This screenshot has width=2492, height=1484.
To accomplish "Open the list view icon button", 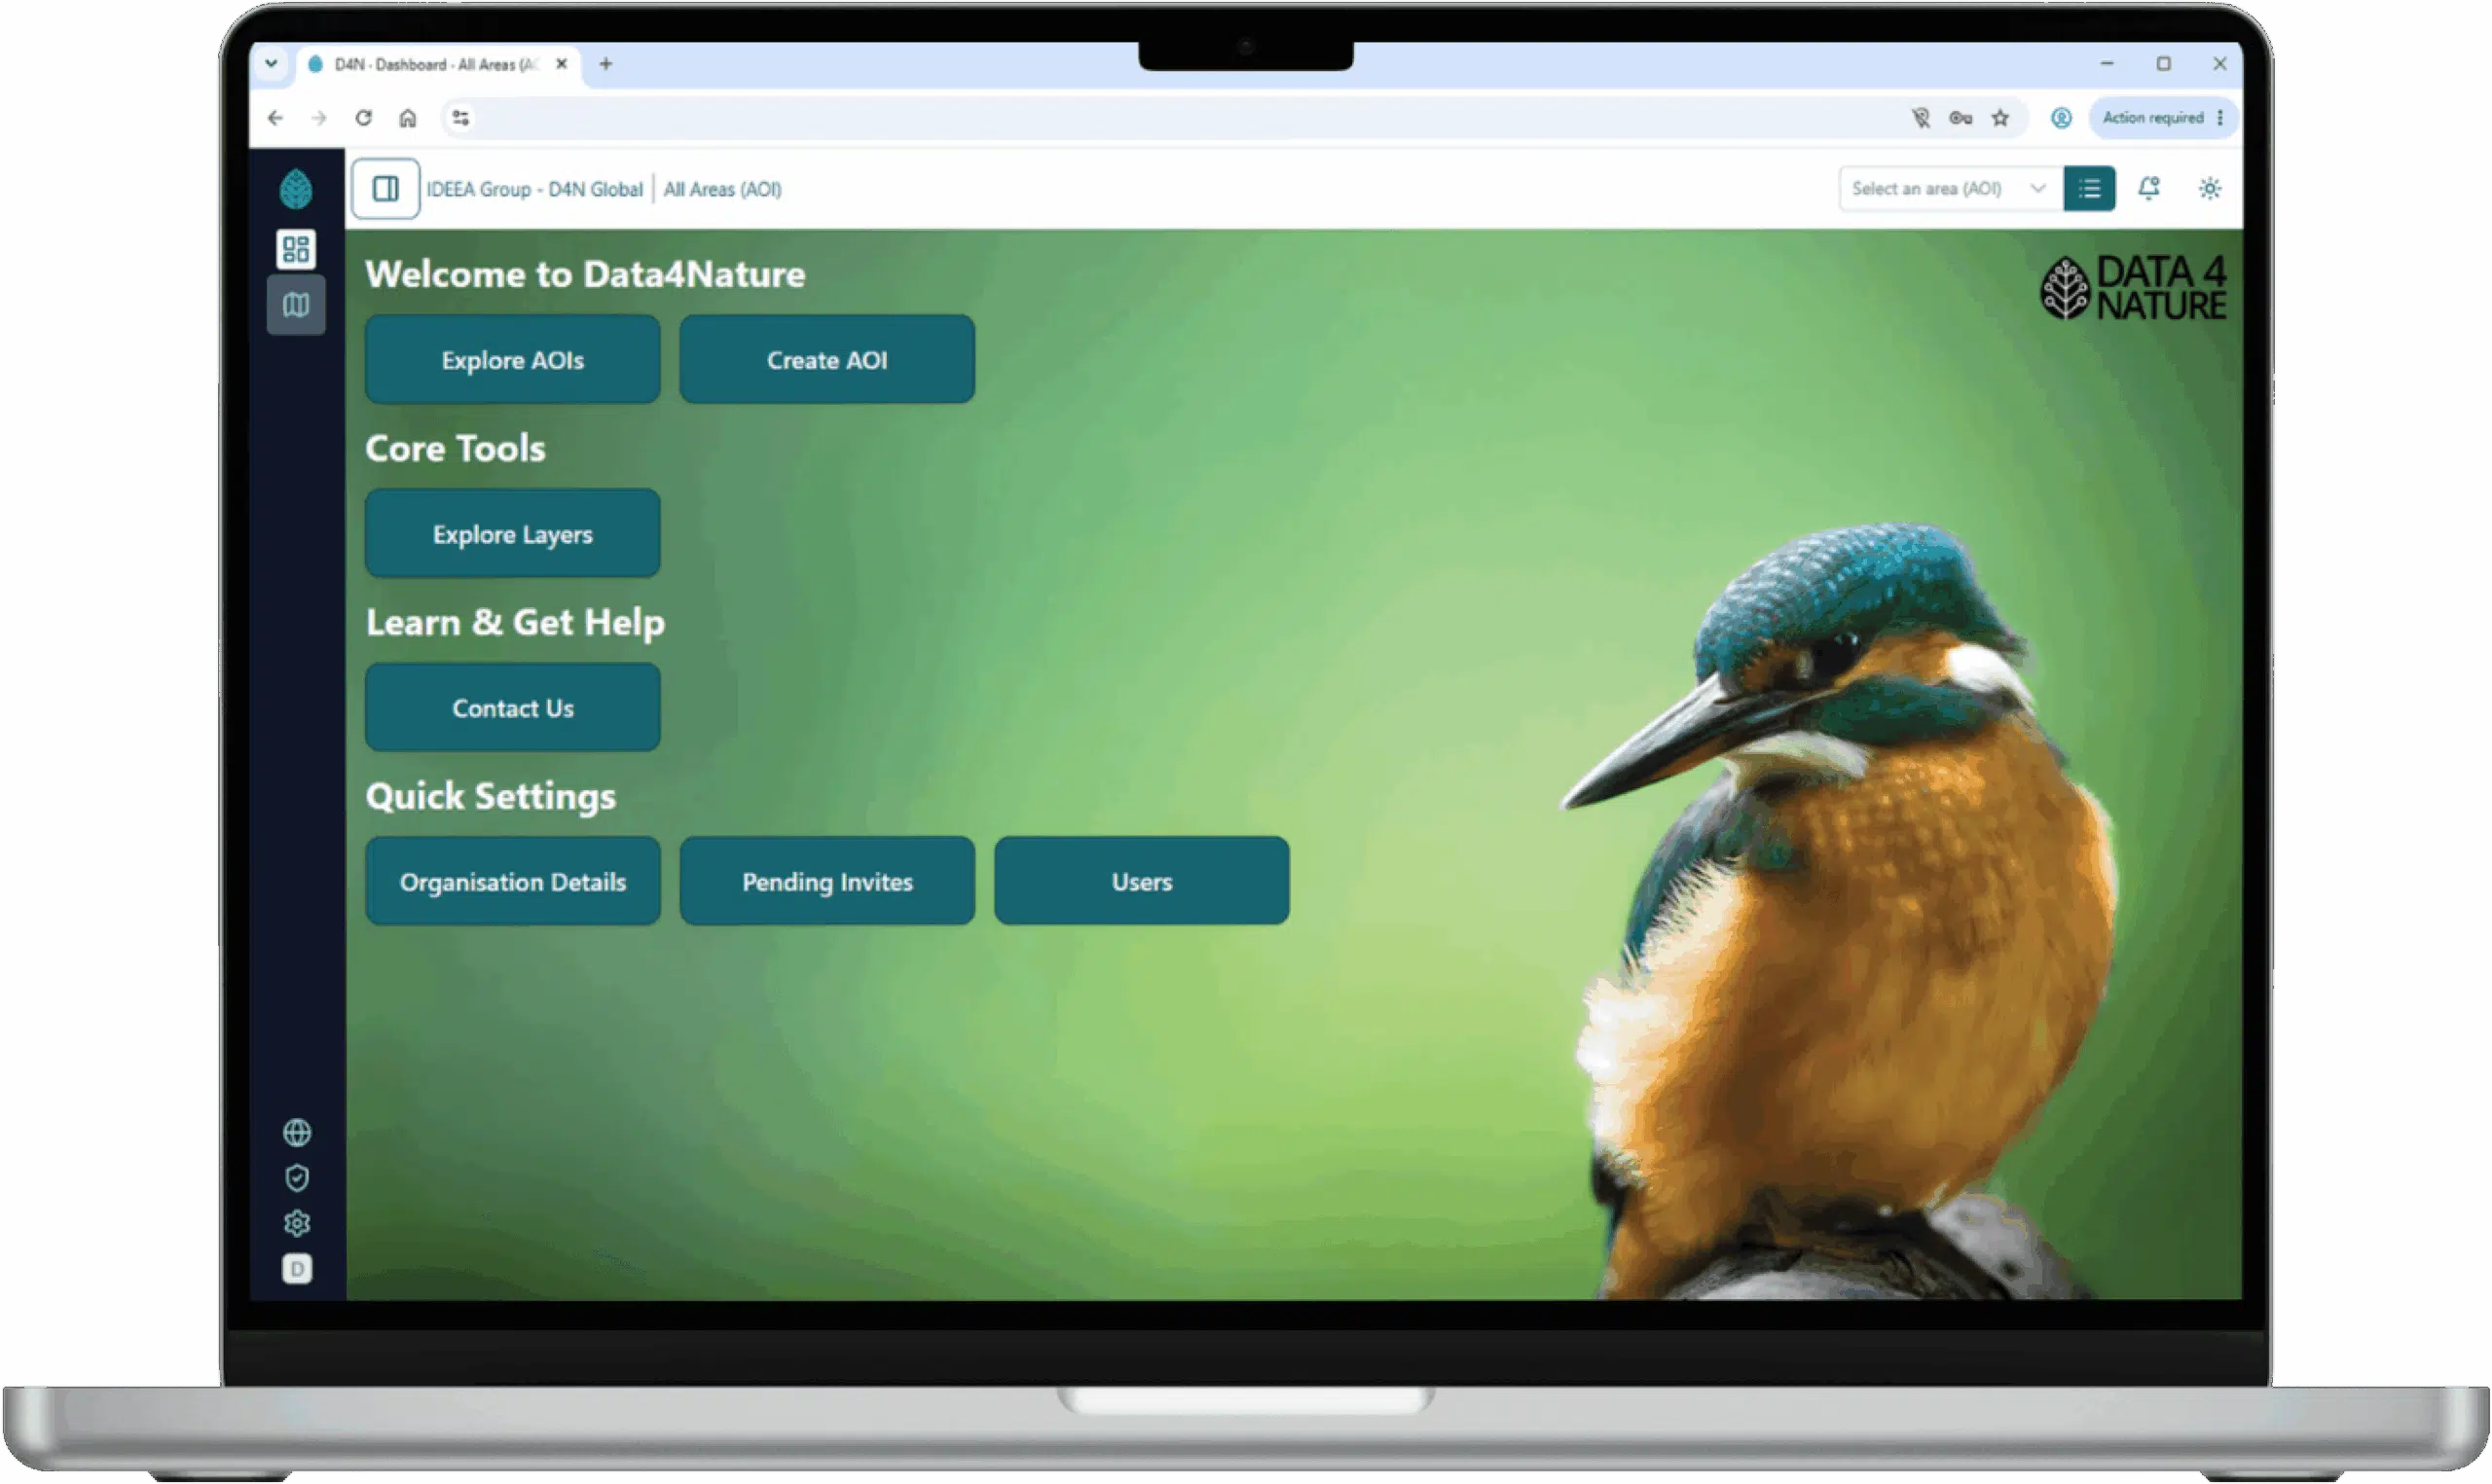I will [x=2090, y=189].
